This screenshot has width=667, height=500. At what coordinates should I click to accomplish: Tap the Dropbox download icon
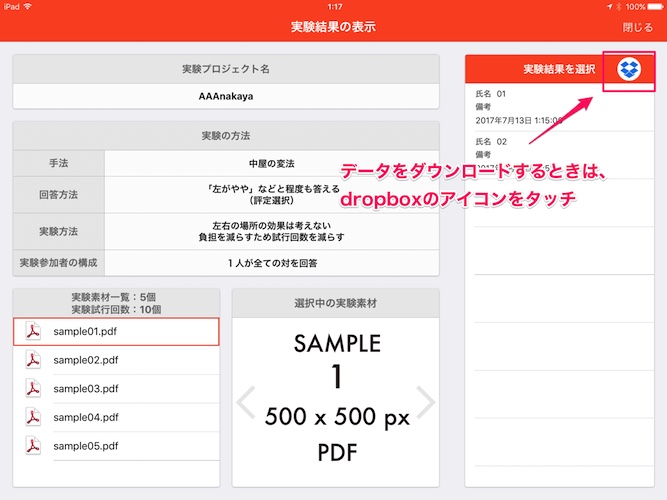(x=629, y=68)
